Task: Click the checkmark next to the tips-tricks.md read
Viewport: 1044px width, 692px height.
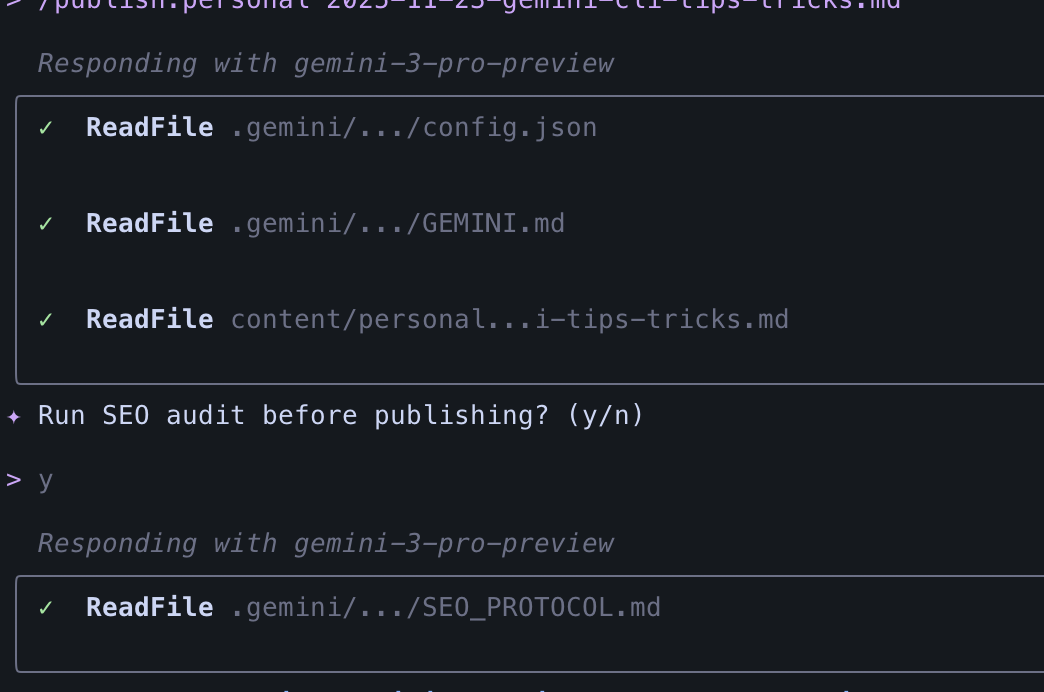Action: (x=45, y=319)
